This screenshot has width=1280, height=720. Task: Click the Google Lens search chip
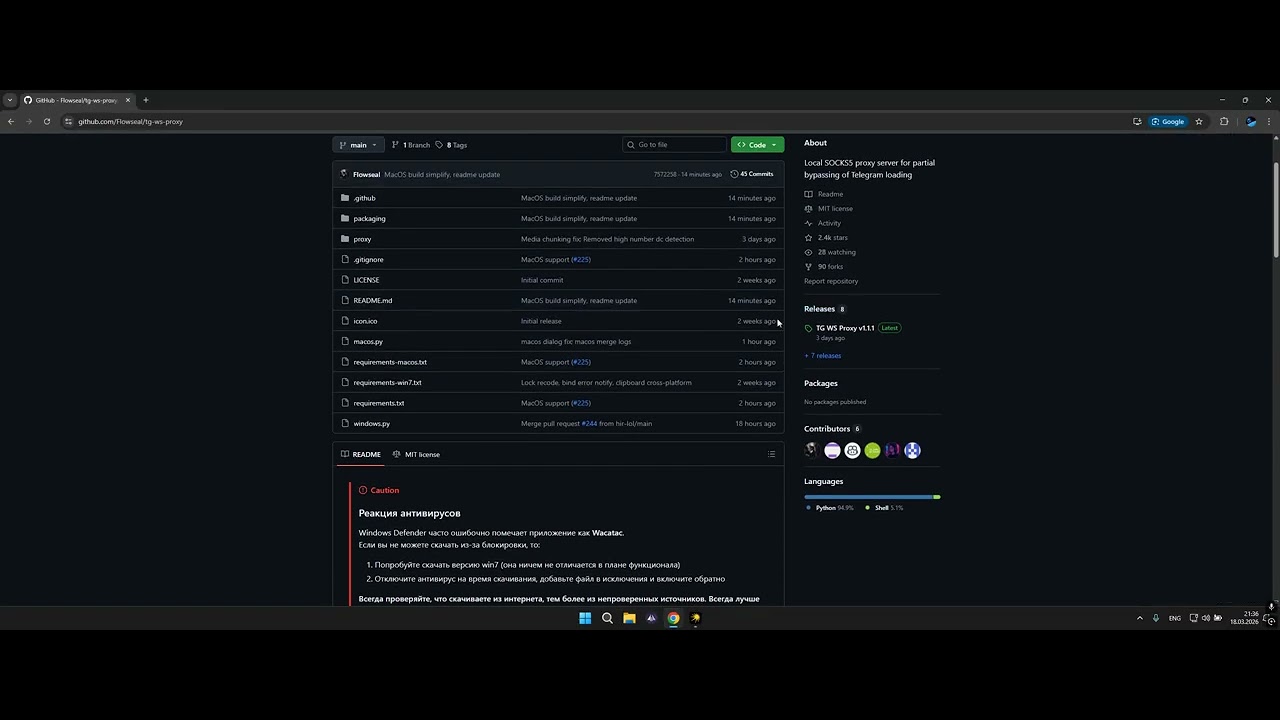[1168, 122]
